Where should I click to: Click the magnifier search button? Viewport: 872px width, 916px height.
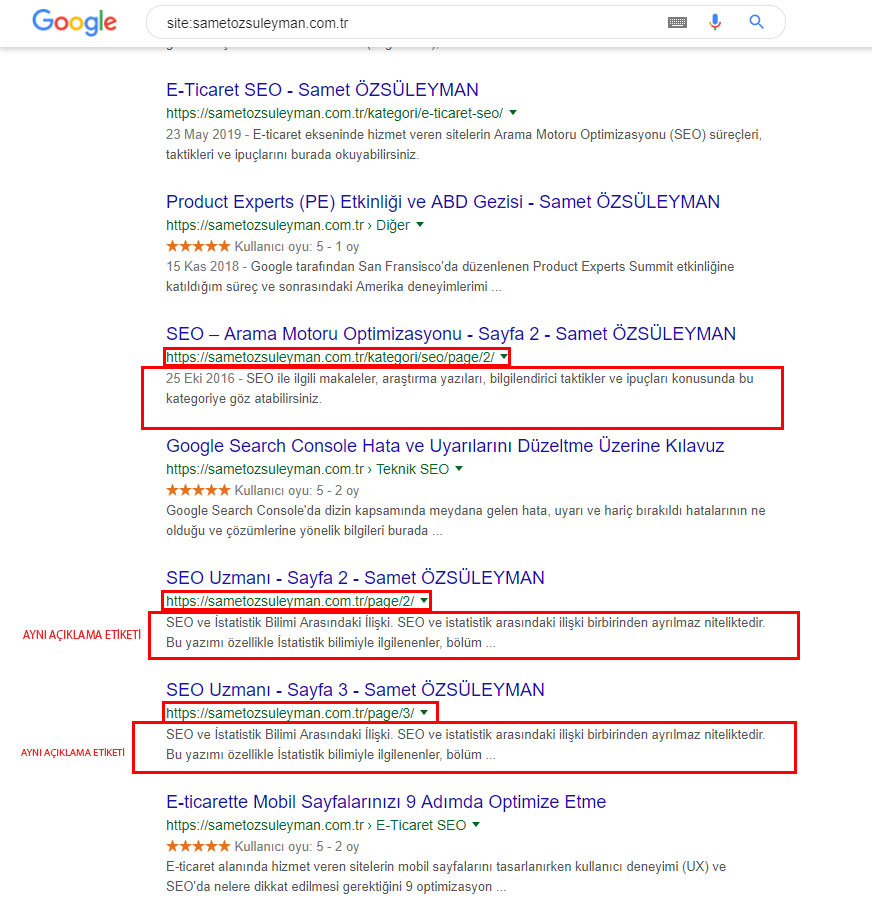756,22
